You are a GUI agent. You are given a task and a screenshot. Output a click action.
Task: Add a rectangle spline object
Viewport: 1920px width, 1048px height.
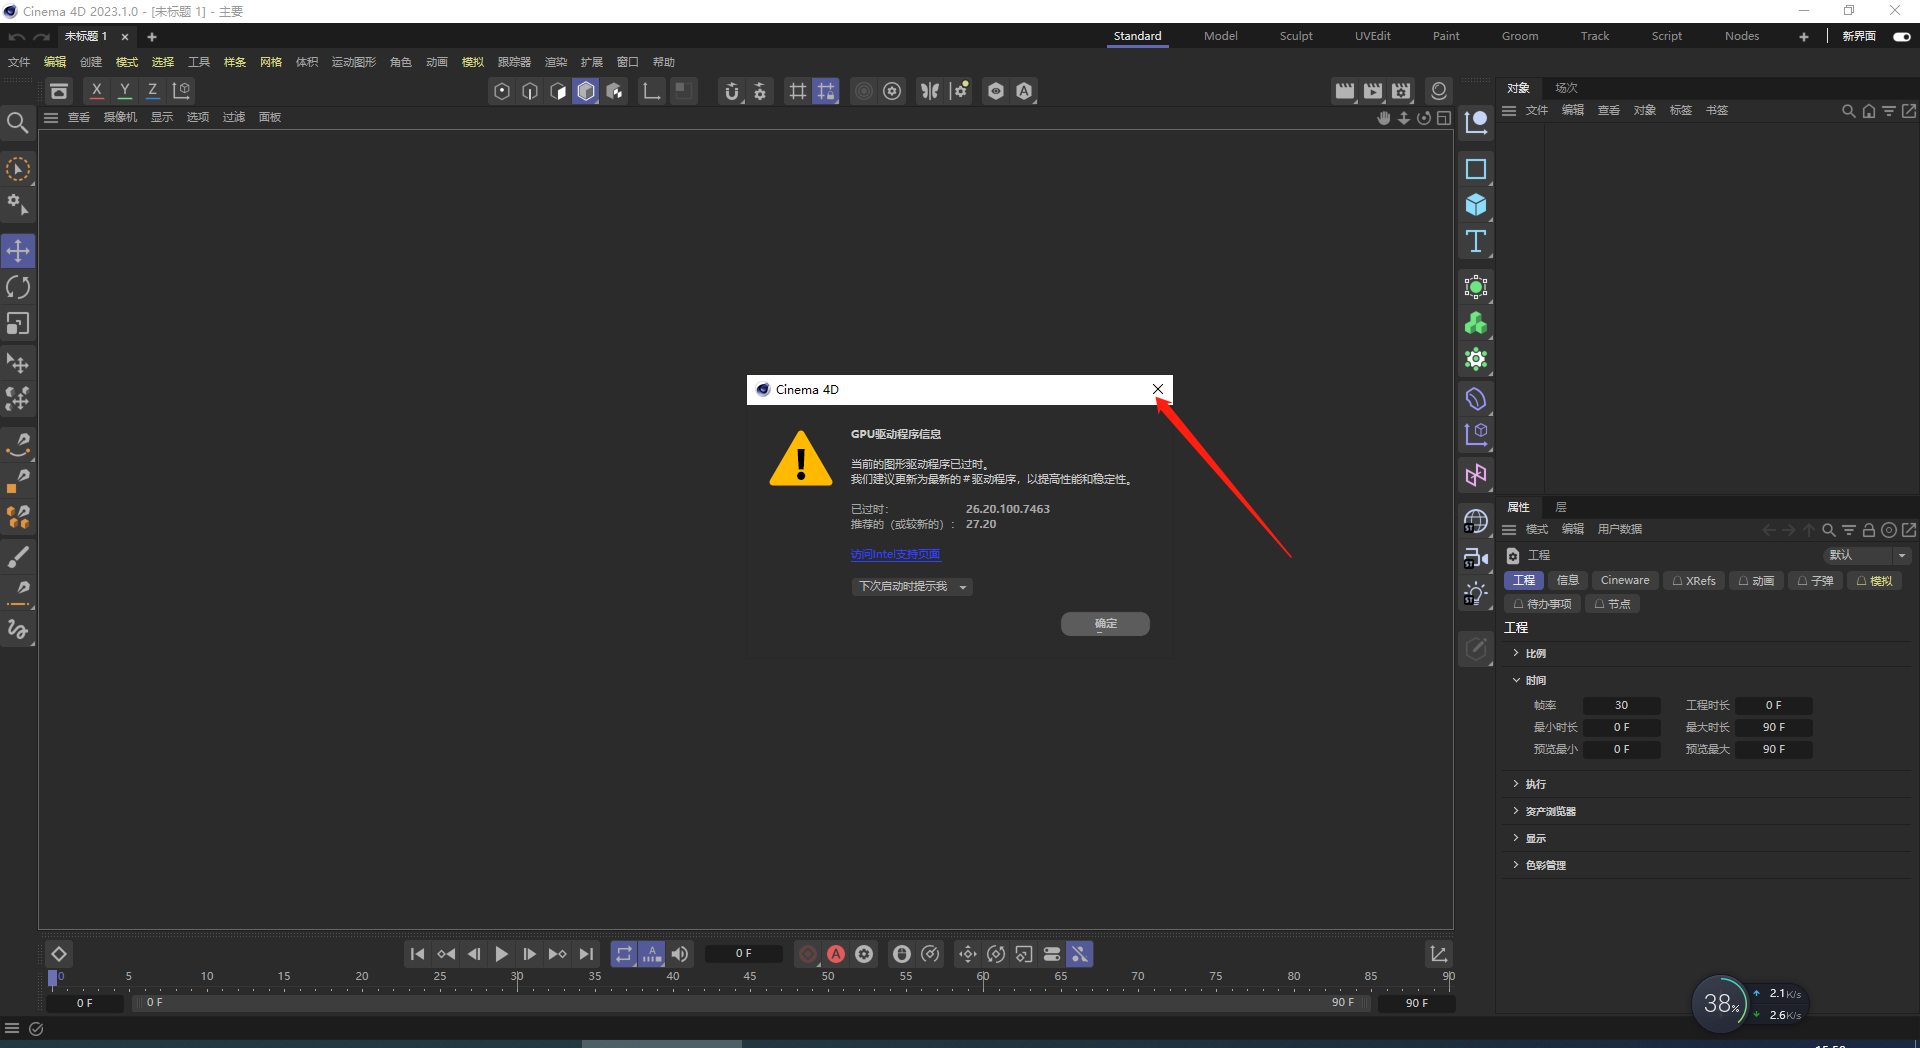tap(1476, 169)
